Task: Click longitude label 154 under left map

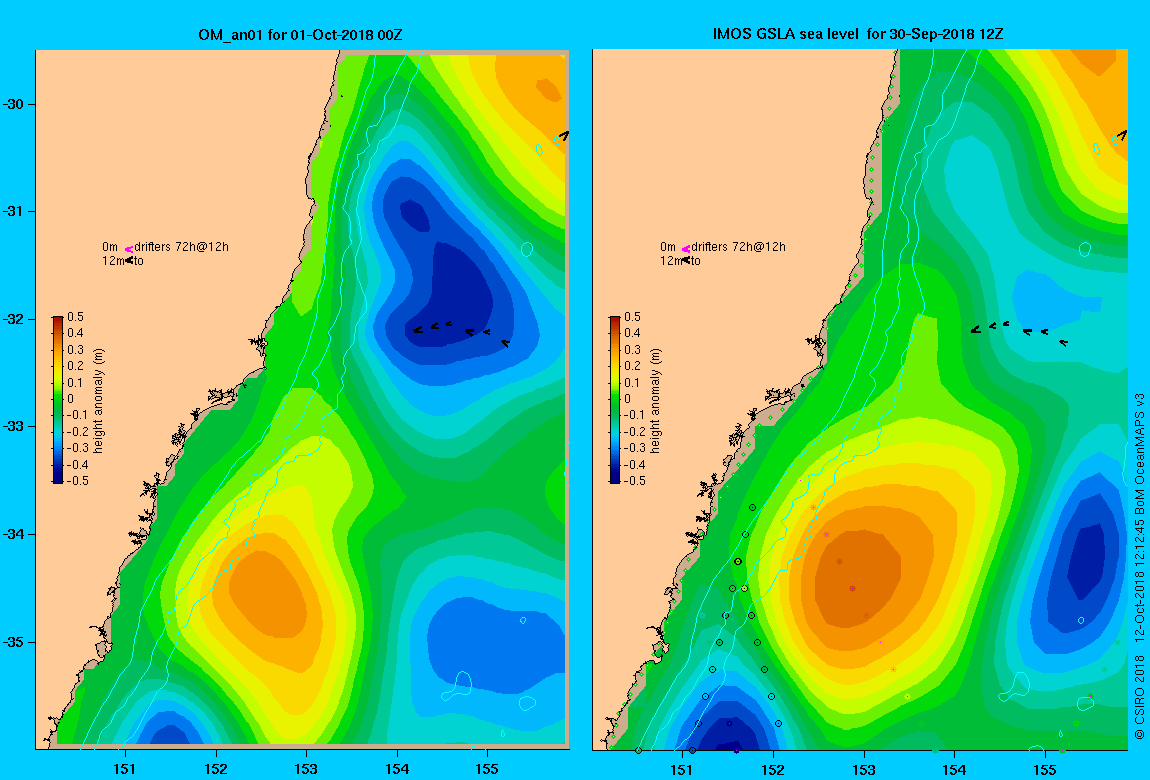Action: point(397,769)
